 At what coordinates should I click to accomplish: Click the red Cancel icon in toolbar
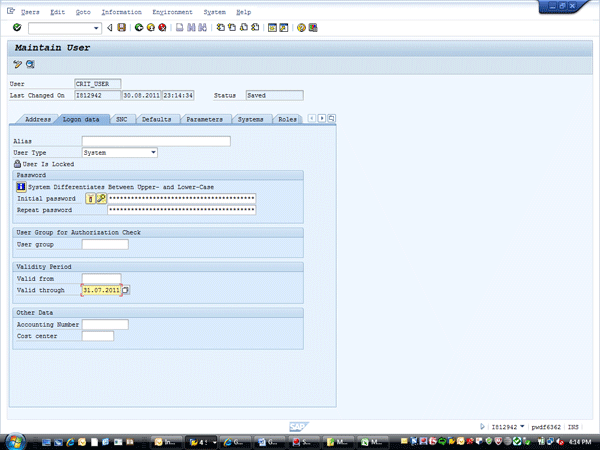[161, 27]
